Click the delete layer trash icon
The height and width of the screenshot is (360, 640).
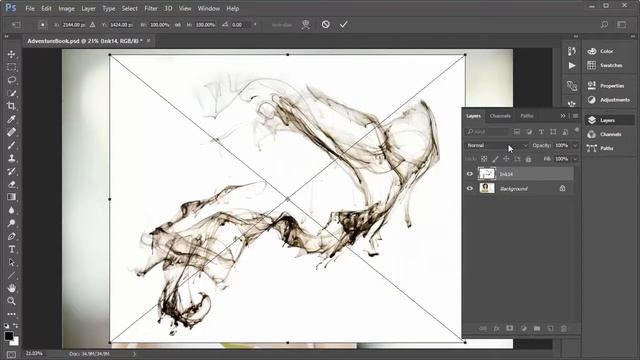pos(564,328)
